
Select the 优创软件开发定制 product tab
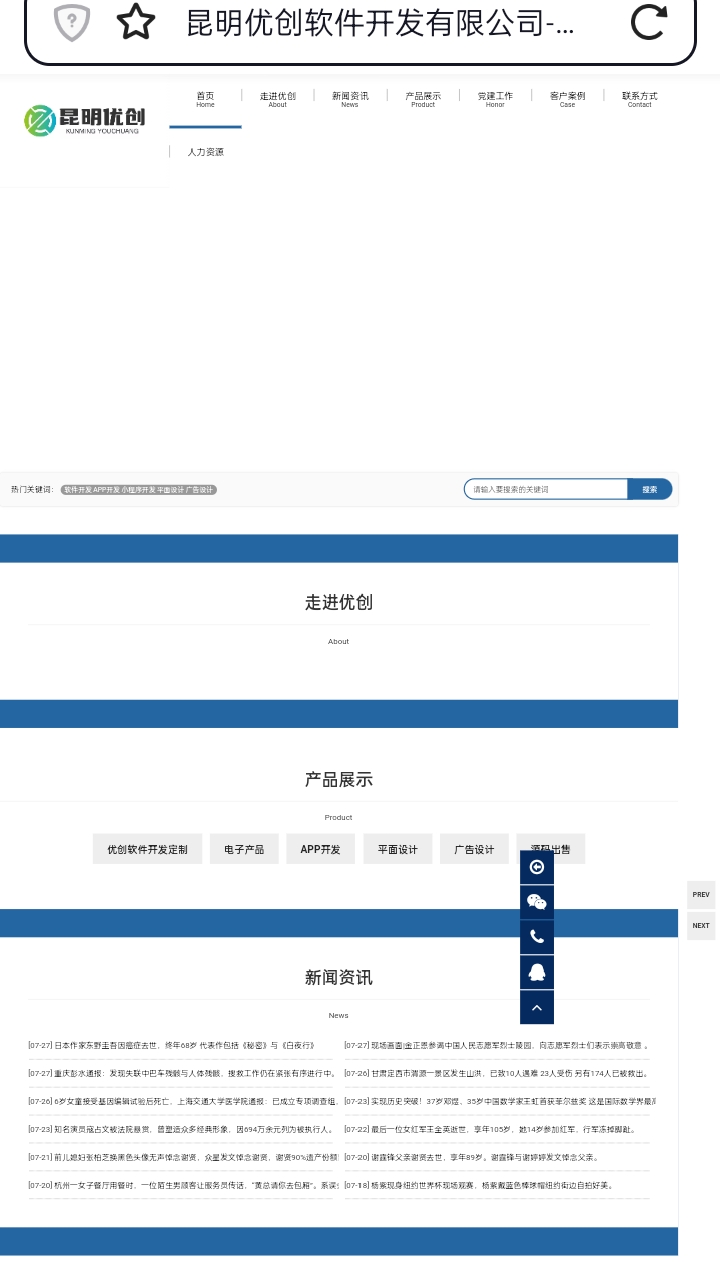point(147,849)
